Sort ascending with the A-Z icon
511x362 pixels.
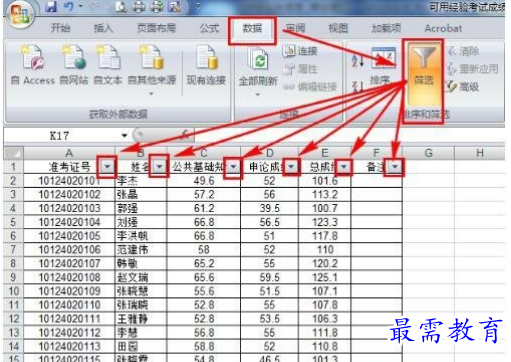pos(357,60)
